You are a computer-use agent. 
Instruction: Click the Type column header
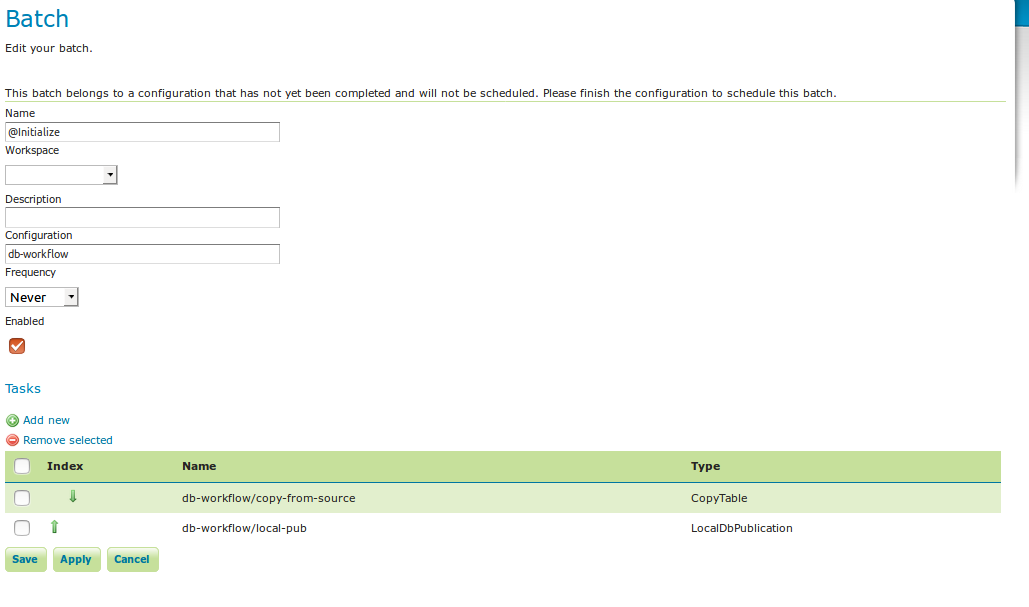[x=705, y=466]
